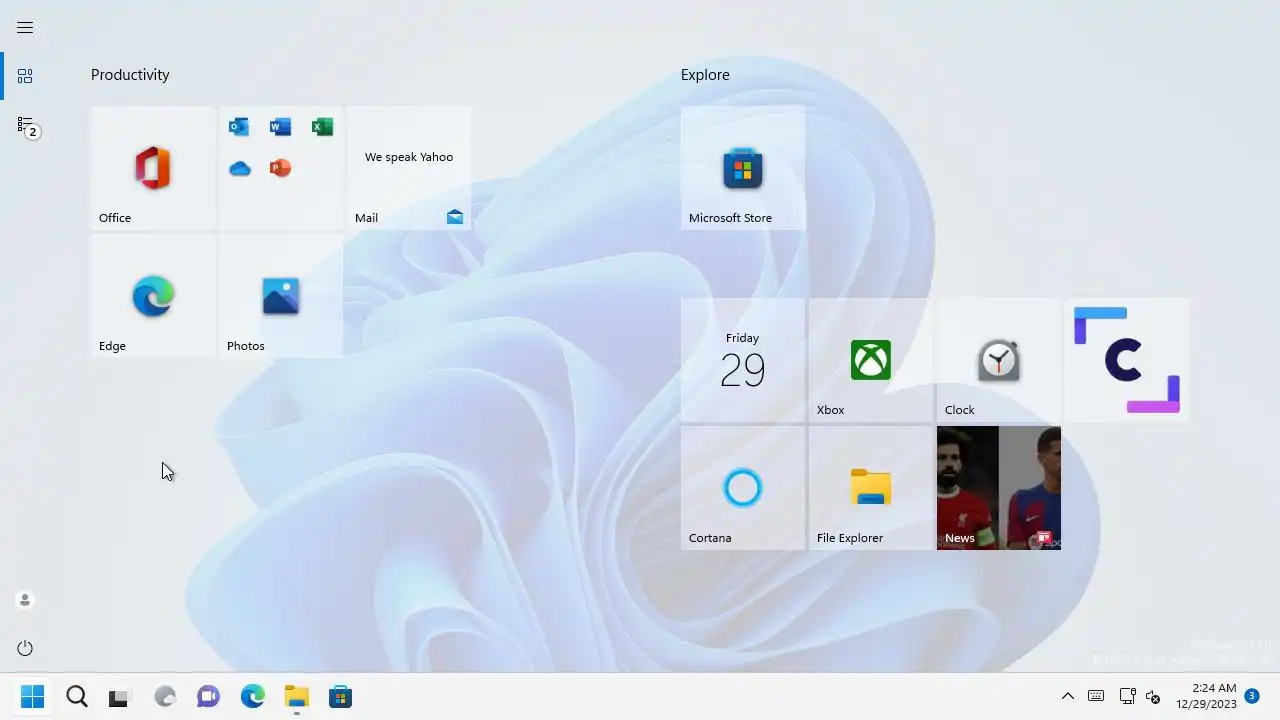
Task: Open the Microsoft Store tile
Action: [x=743, y=168]
